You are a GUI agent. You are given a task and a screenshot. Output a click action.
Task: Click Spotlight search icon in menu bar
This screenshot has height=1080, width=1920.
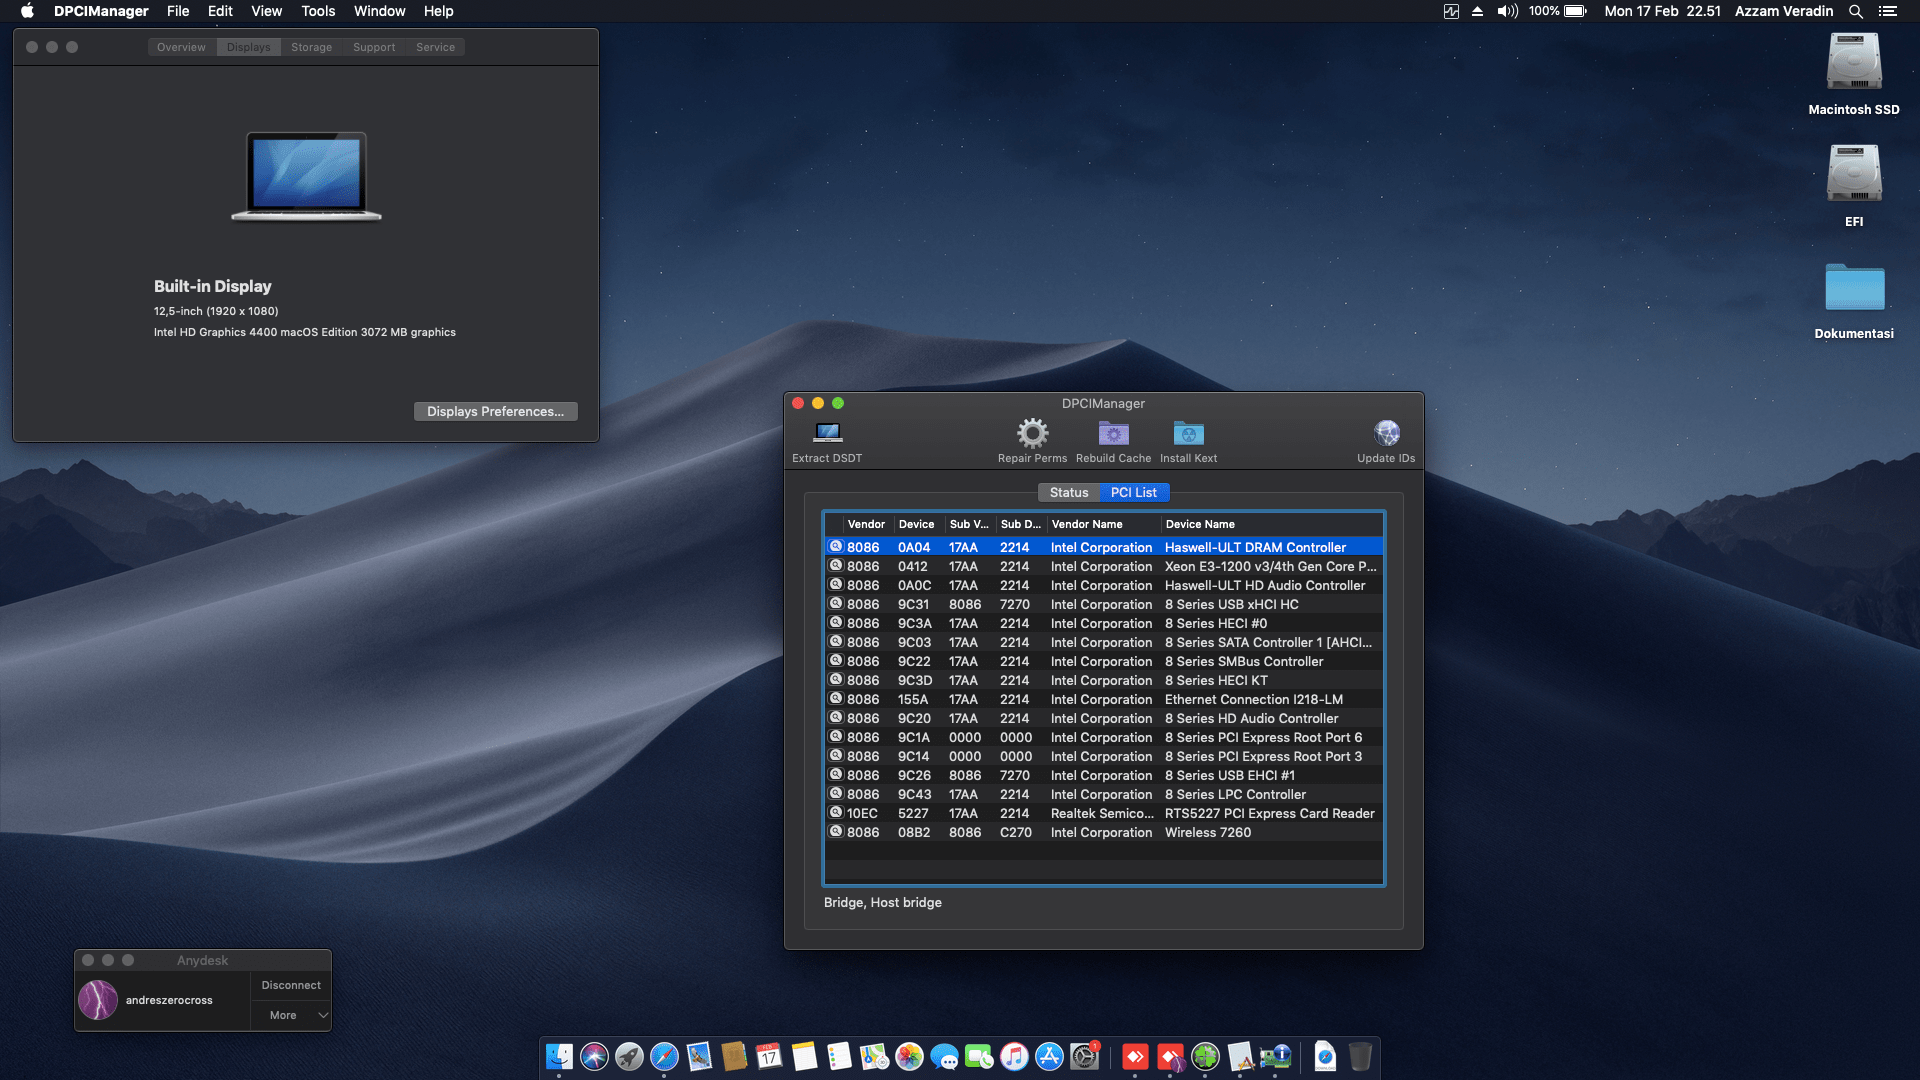[1855, 11]
